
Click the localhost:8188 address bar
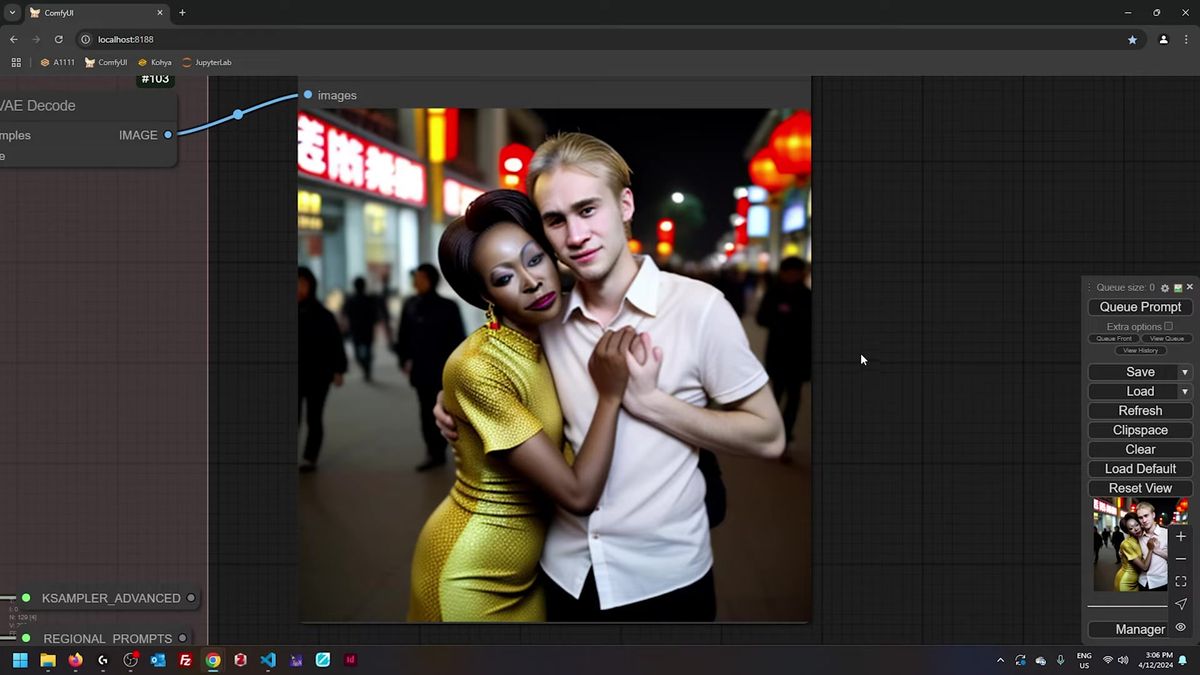[600, 39]
